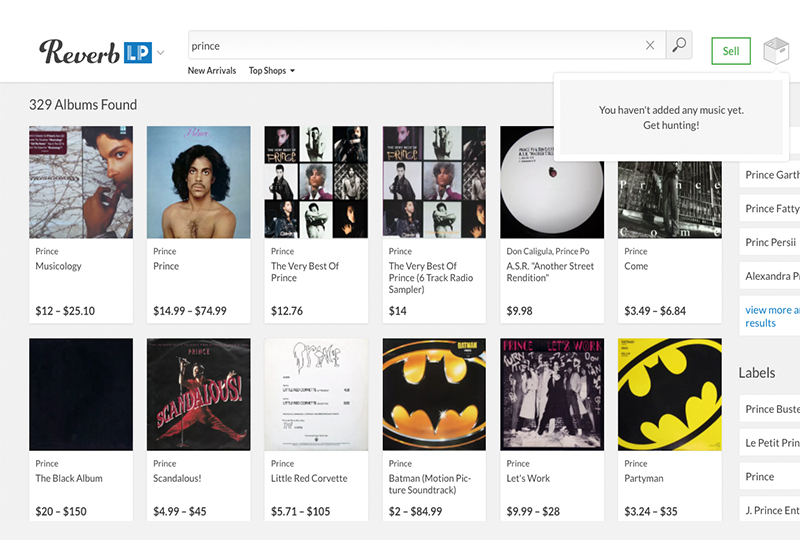
Task: Click the Labels section heading
Action: (x=757, y=373)
